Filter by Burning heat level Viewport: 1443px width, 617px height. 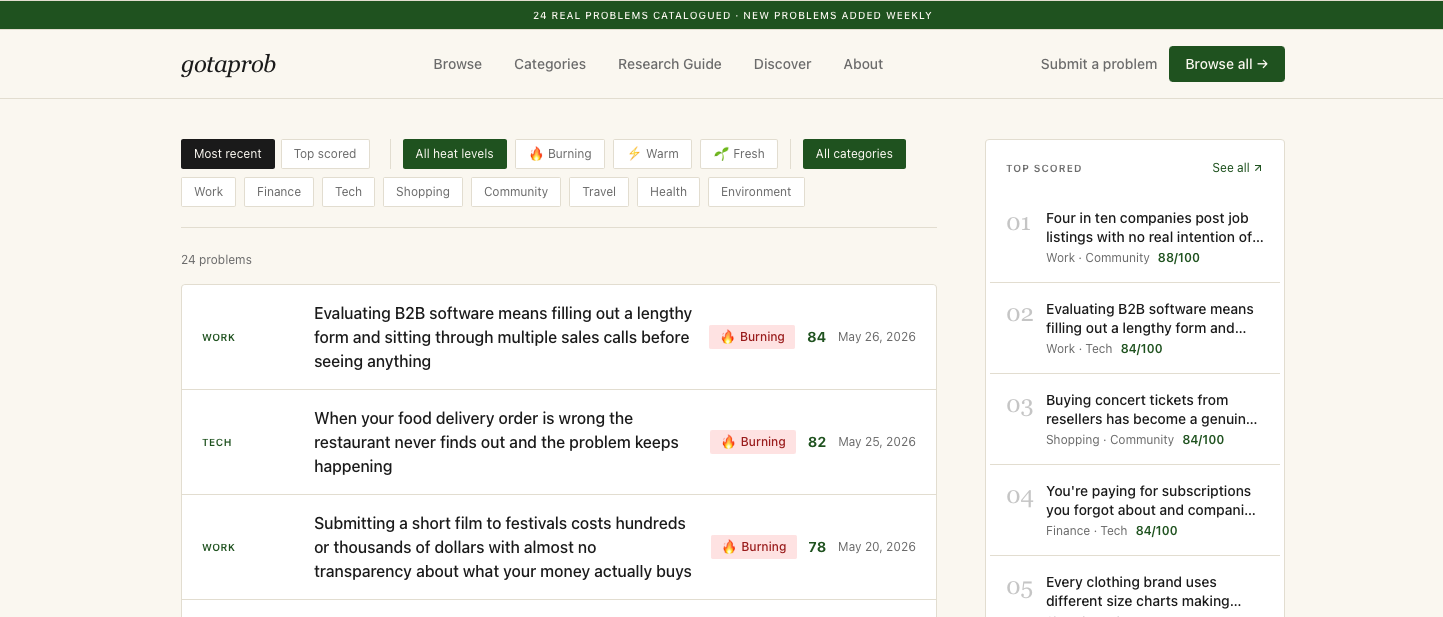560,154
